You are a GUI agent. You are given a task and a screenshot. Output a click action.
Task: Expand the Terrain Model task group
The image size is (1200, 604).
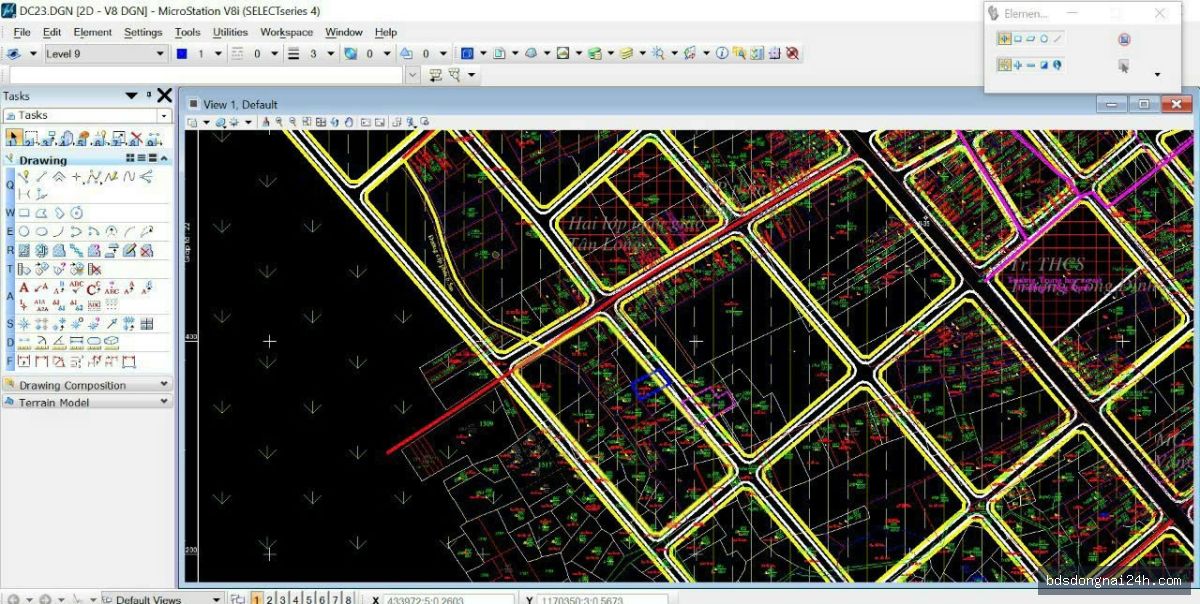[87, 402]
